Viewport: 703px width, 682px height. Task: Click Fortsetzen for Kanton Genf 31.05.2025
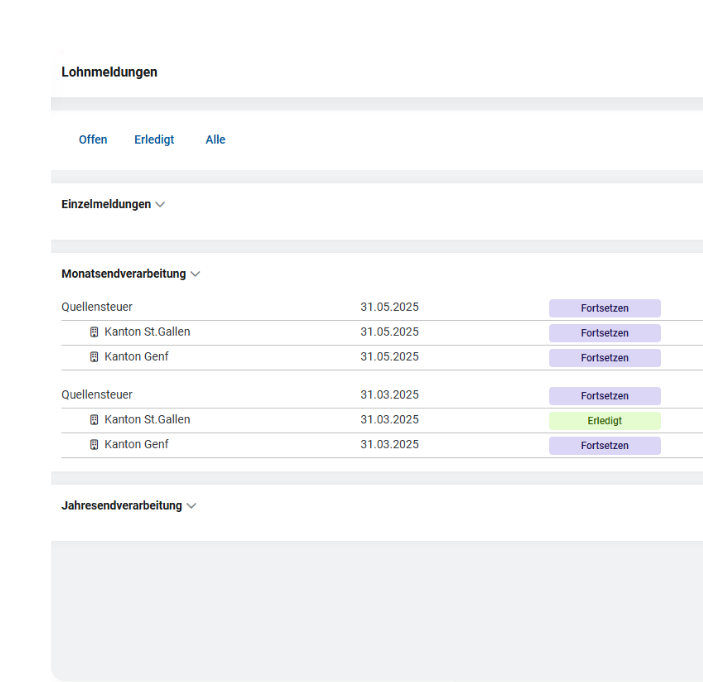(604, 358)
